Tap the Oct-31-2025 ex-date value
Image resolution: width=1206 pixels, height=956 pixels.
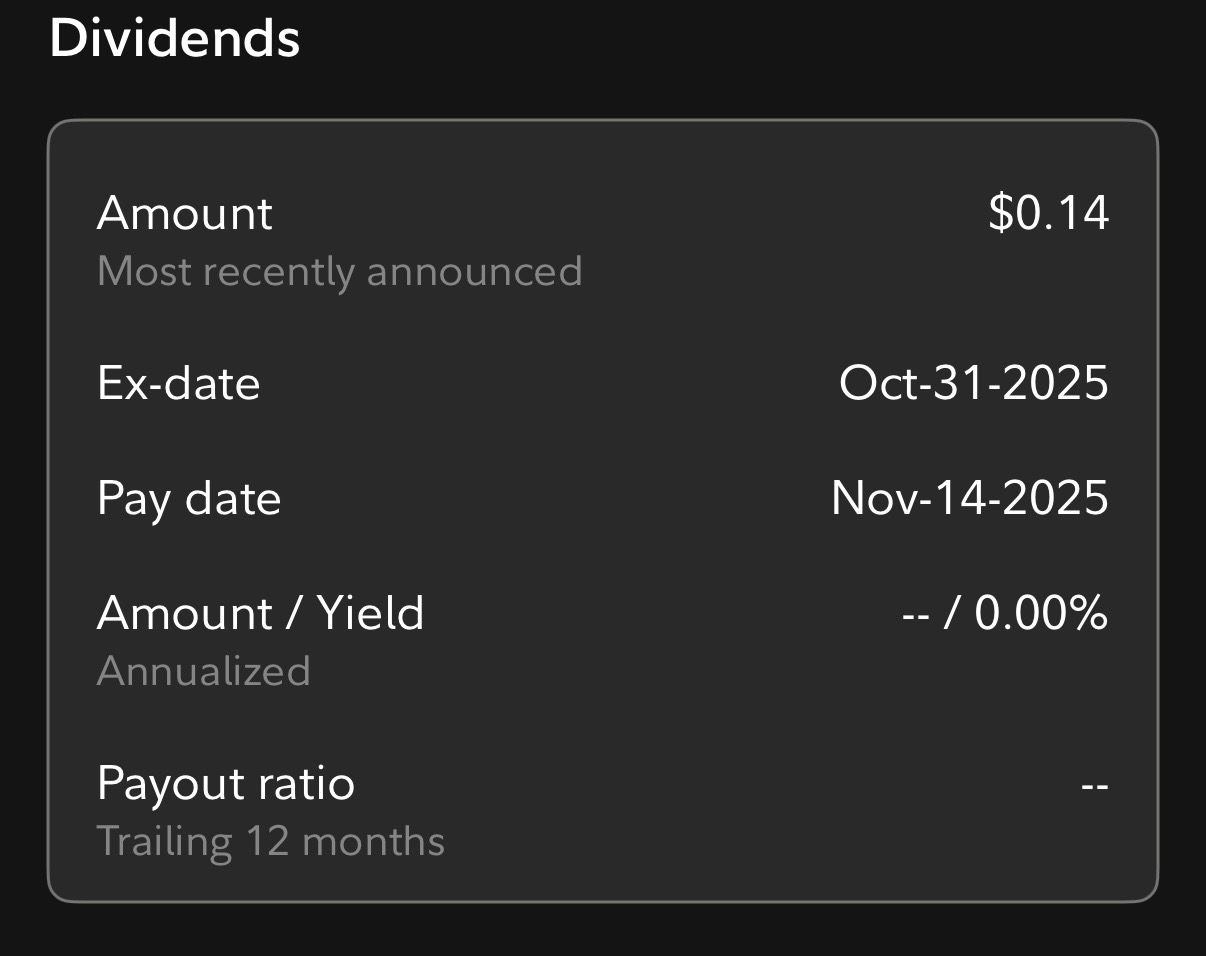point(973,383)
